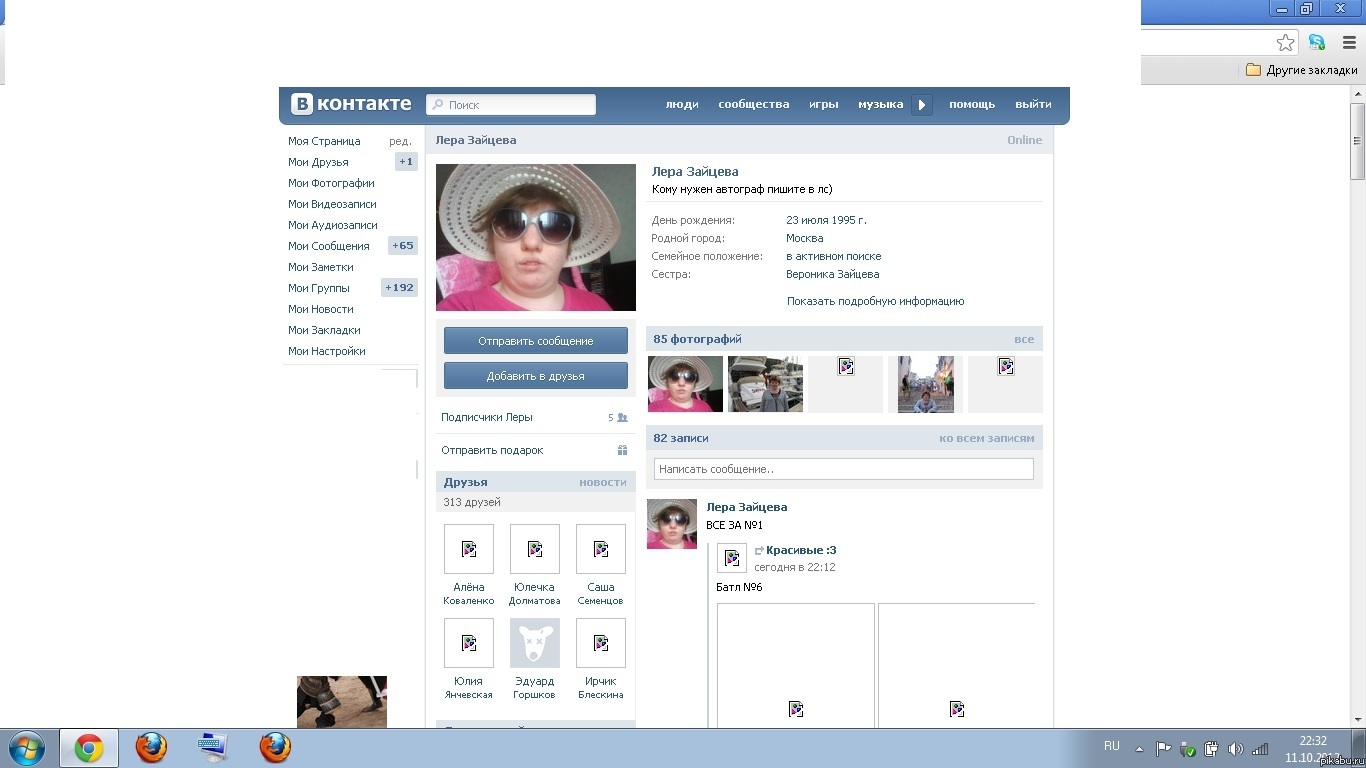This screenshot has height=768, width=1366.
Task: Click the volume speaker icon in tray
Action: click(1235, 748)
